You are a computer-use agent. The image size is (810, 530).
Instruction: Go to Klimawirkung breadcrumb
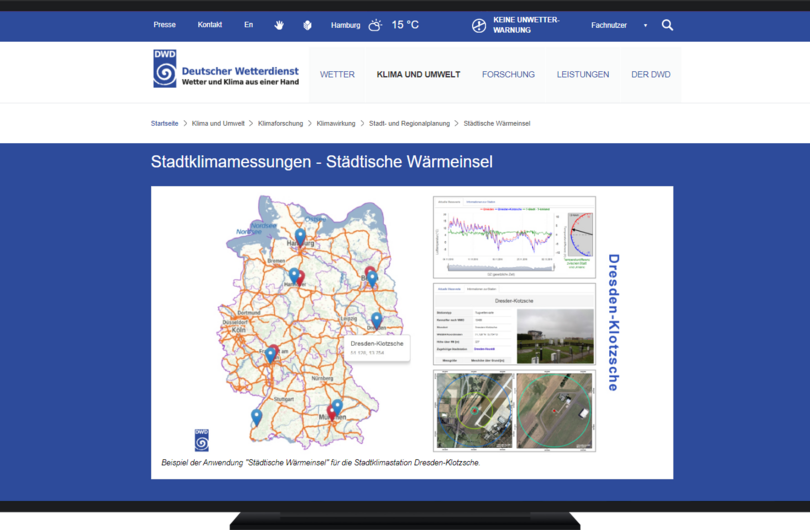[336, 123]
